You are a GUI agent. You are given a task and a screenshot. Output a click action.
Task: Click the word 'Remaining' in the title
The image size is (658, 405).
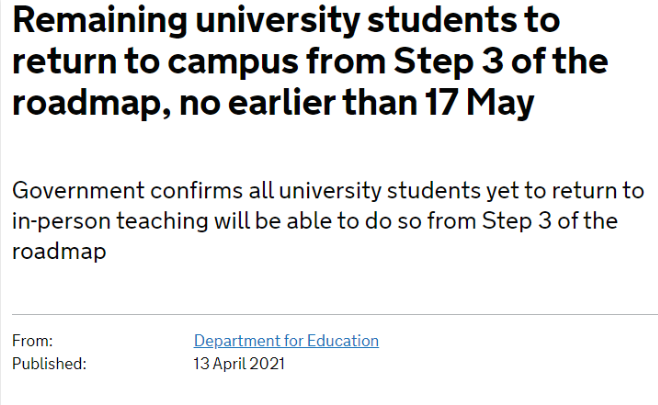pyautogui.click(x=100, y=21)
